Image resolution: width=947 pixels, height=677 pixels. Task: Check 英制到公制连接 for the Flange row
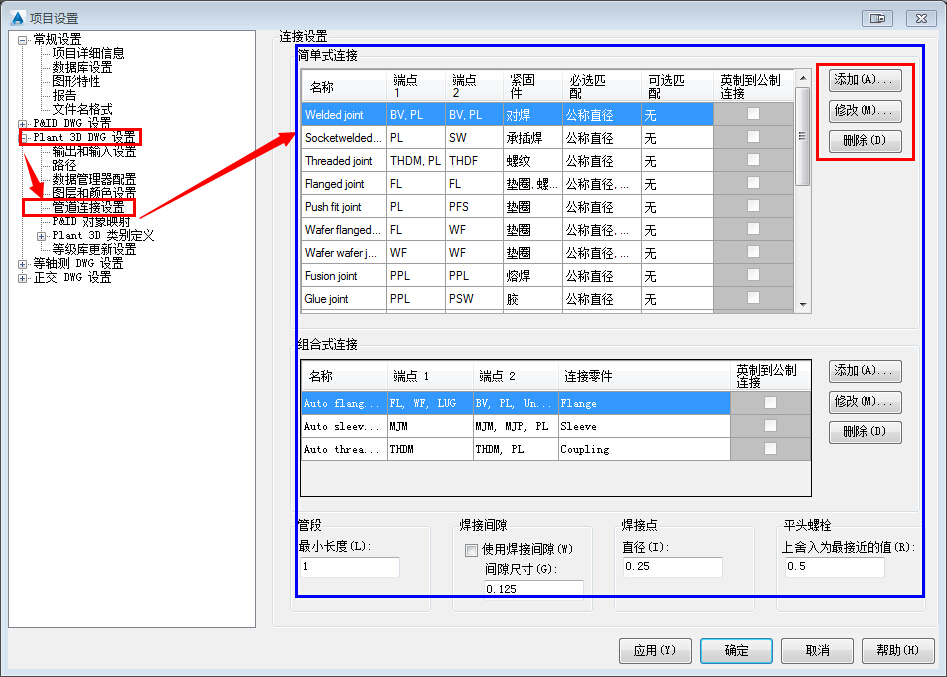click(x=770, y=403)
